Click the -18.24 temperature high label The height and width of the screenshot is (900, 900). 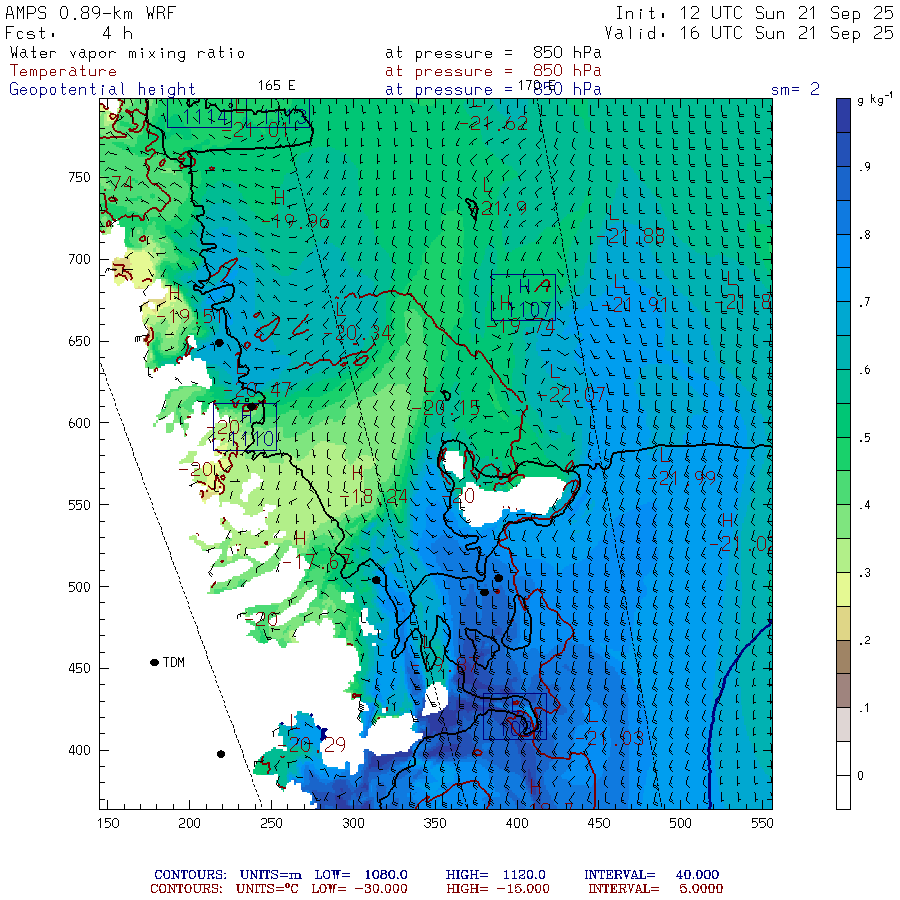tap(373, 496)
